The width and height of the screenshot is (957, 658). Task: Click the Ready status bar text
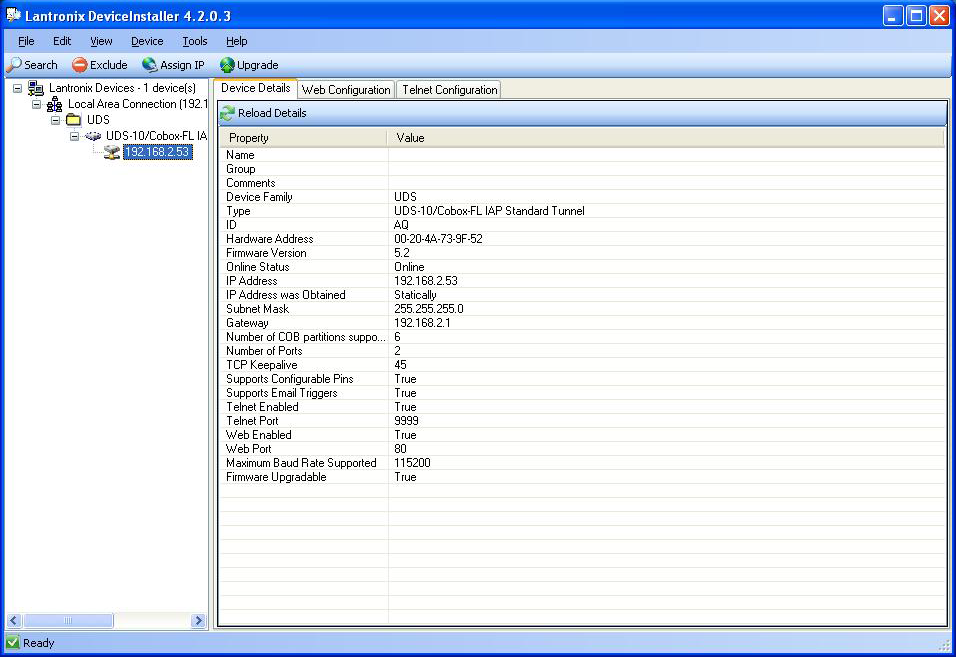click(x=38, y=643)
